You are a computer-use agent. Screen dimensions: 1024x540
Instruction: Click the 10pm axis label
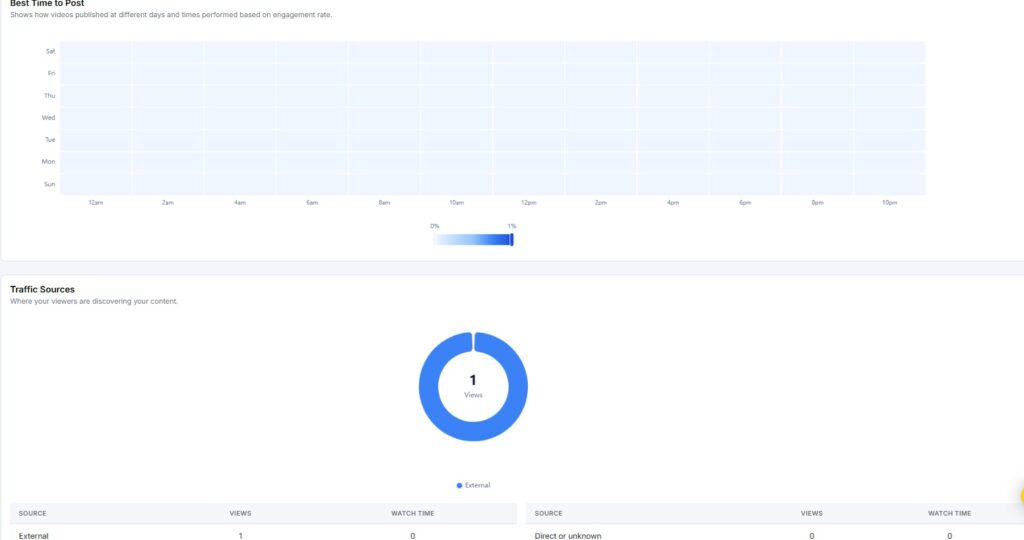point(889,202)
